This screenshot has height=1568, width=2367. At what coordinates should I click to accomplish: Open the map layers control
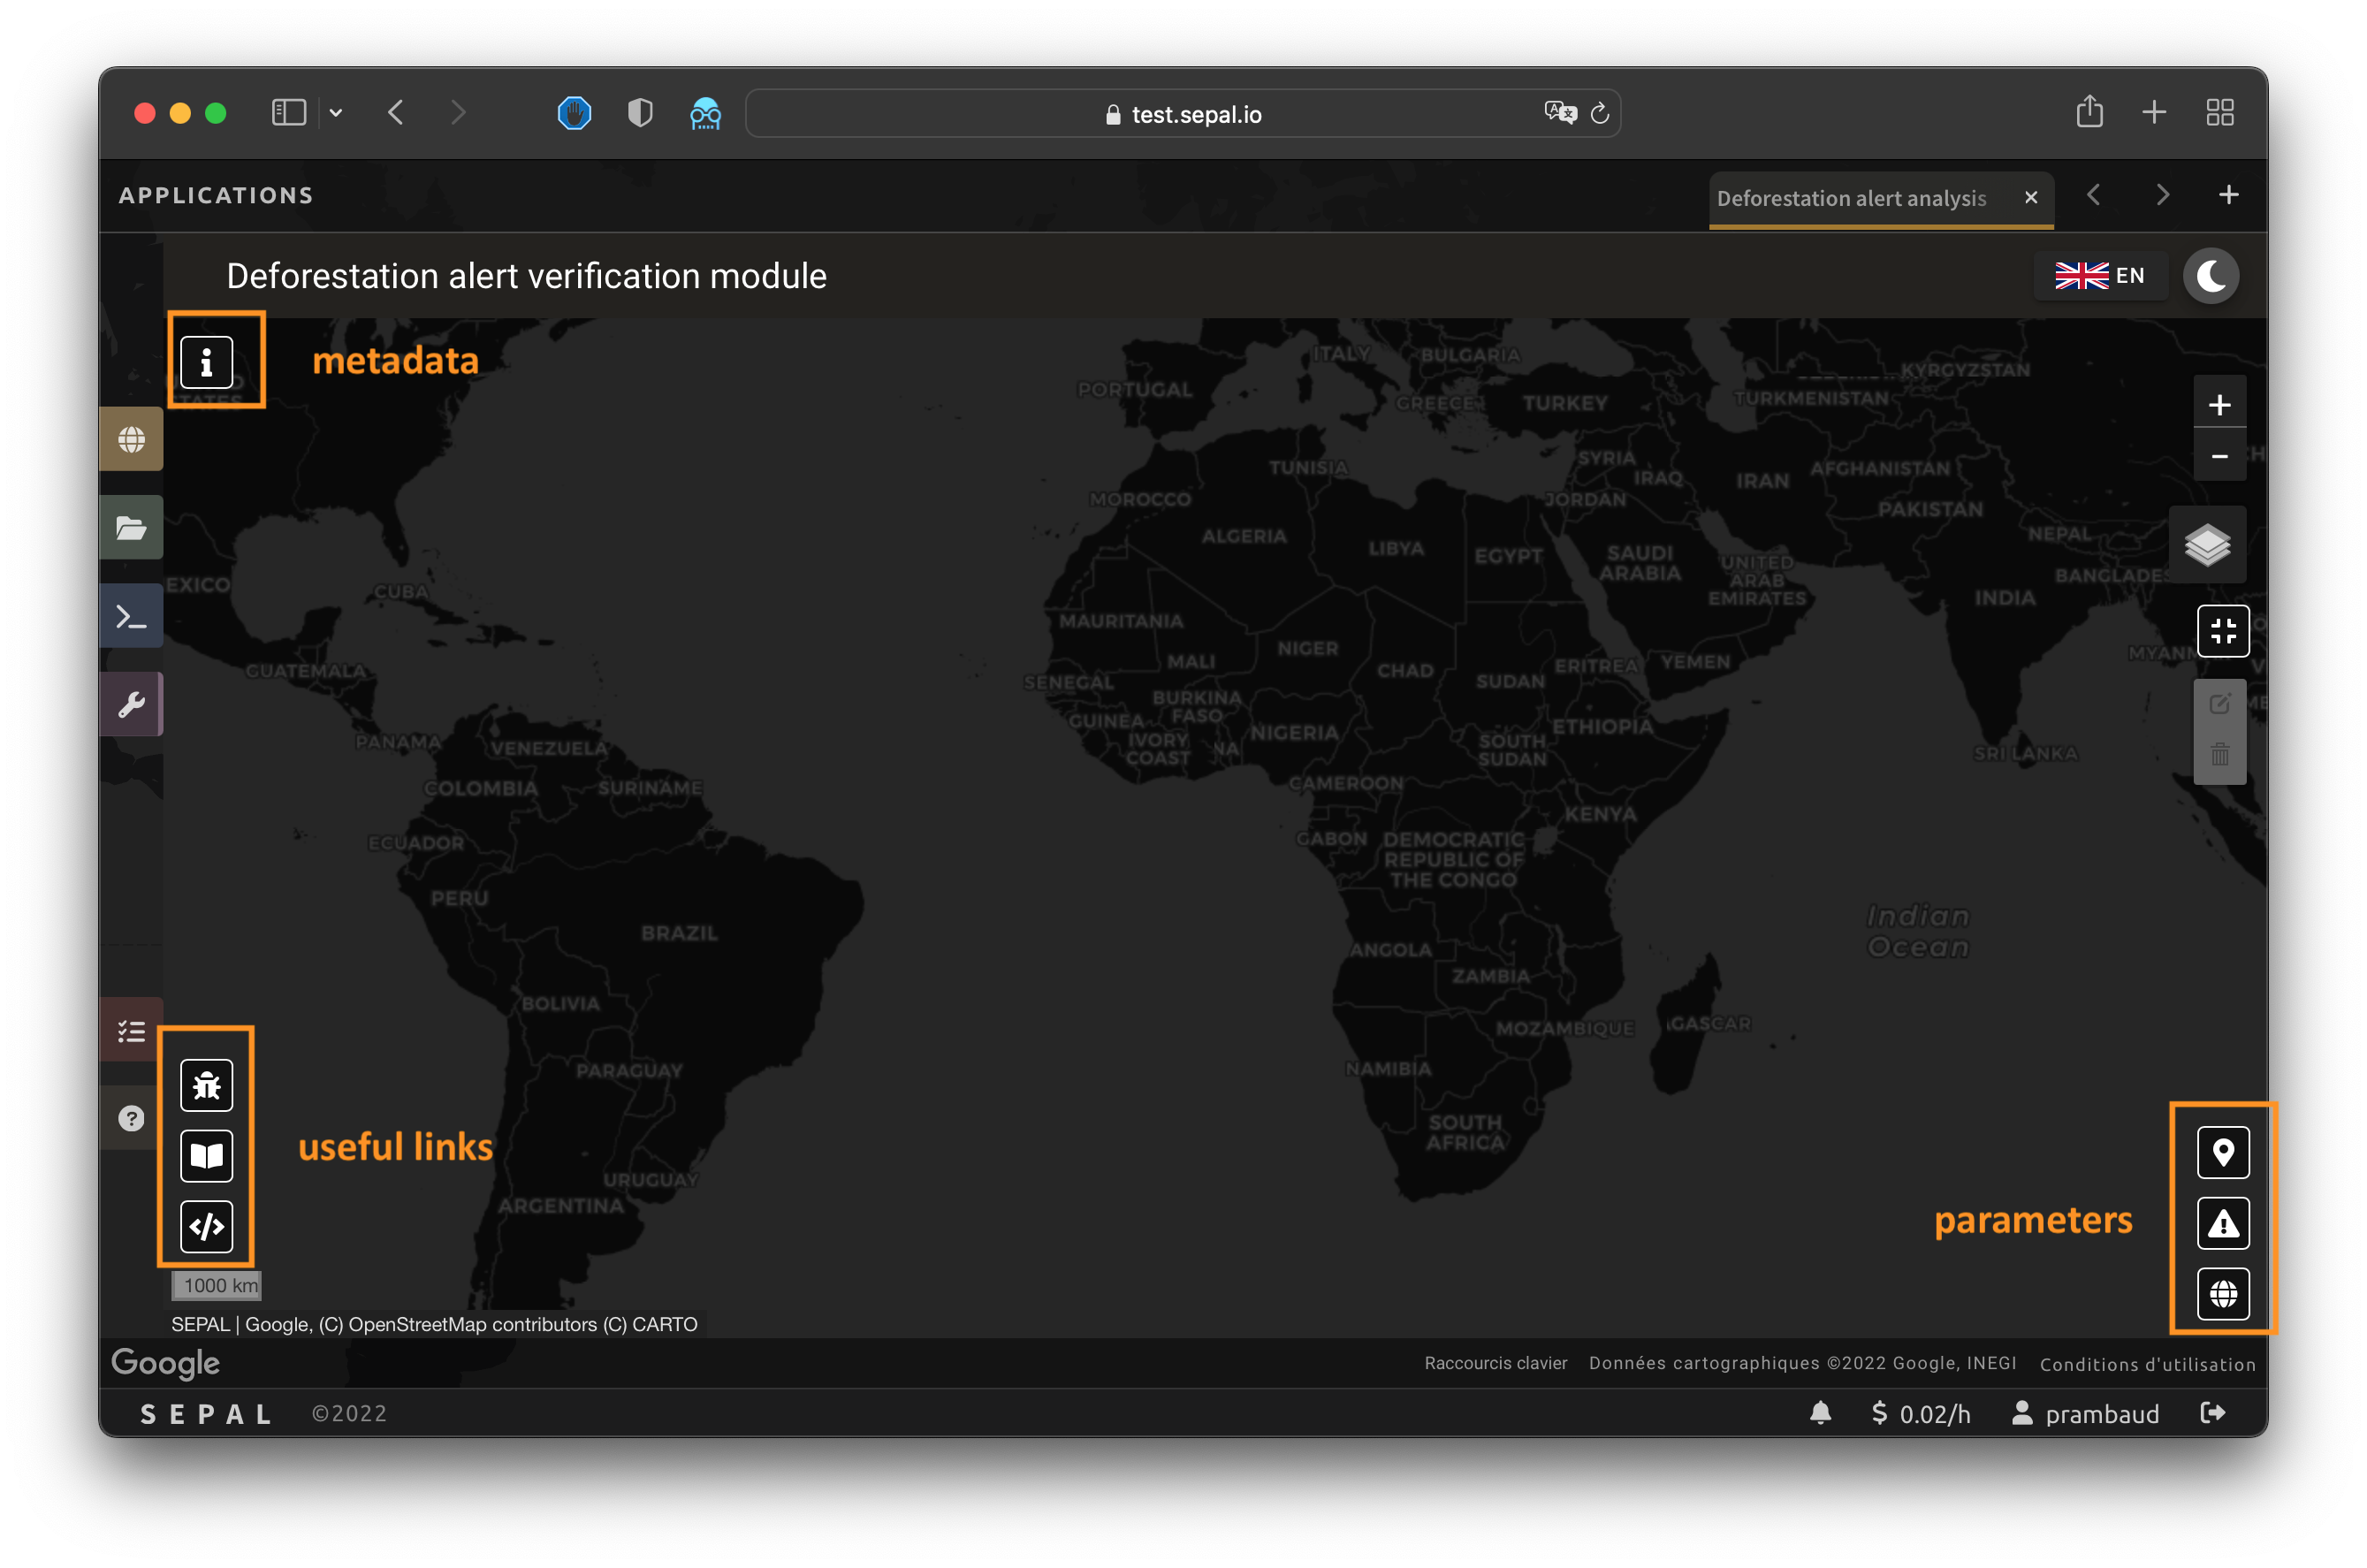2207,545
